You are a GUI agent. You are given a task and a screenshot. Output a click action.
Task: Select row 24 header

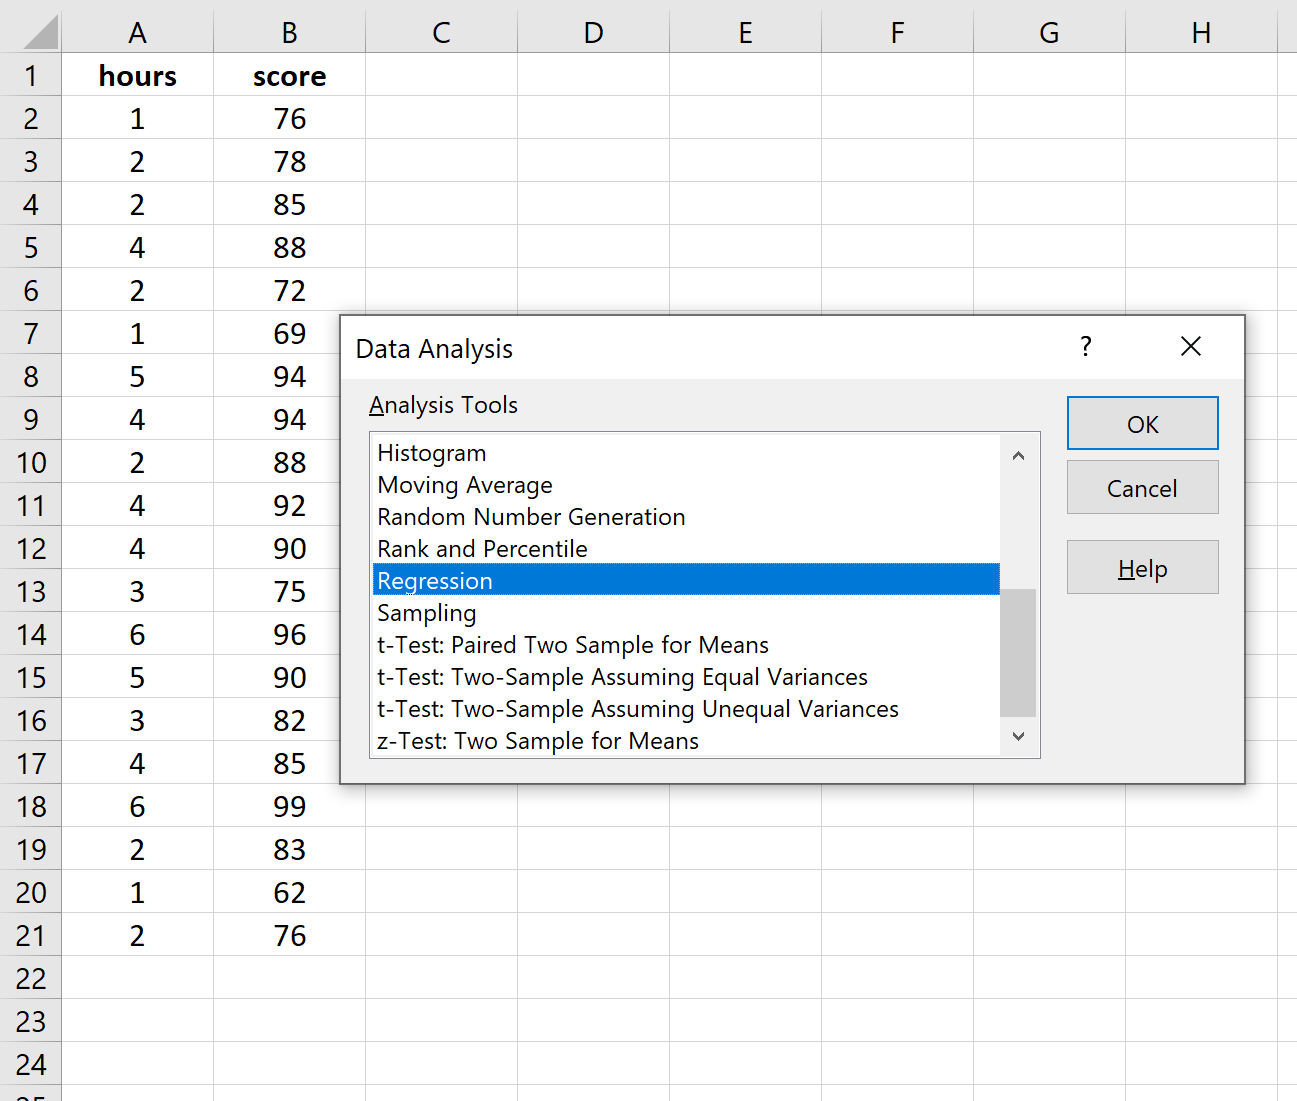(31, 1064)
